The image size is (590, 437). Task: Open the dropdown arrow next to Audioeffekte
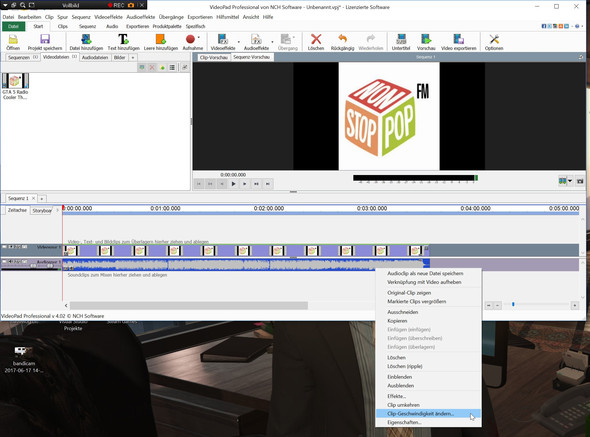[272, 42]
